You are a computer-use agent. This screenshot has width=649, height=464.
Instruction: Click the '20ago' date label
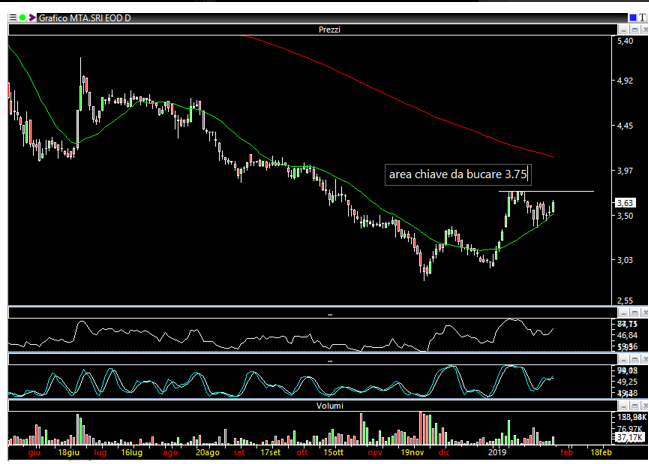tap(207, 452)
